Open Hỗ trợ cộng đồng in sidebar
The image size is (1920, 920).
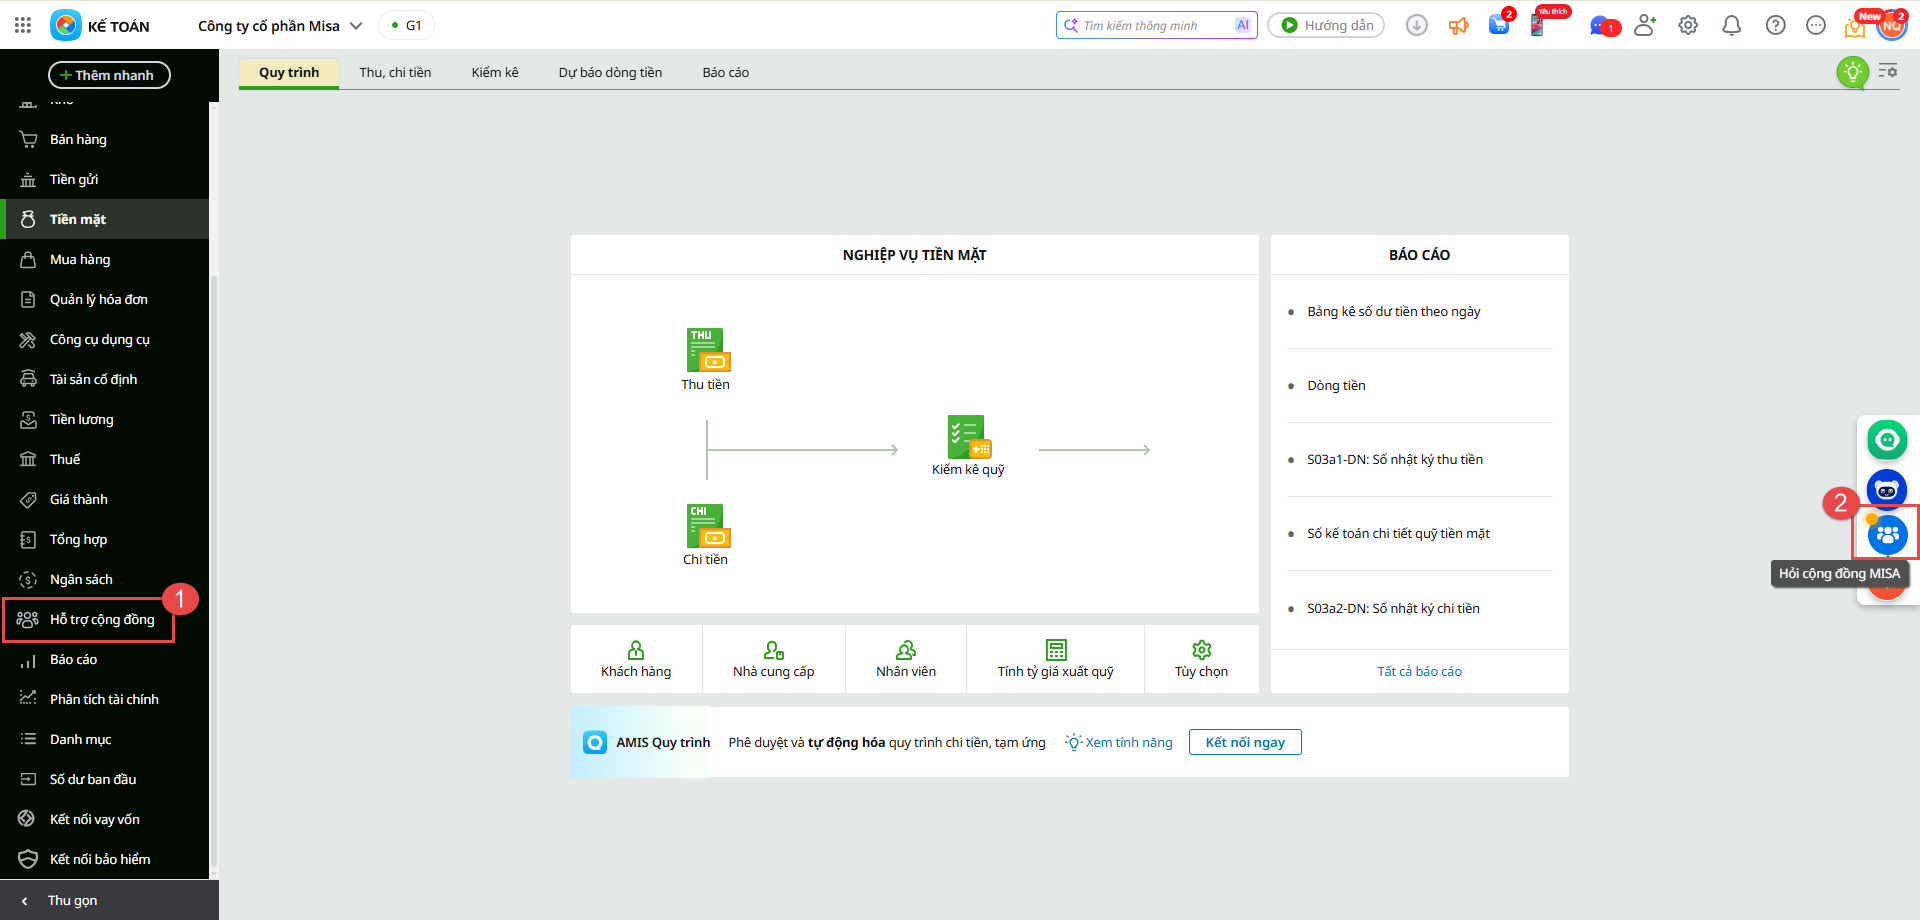105,619
